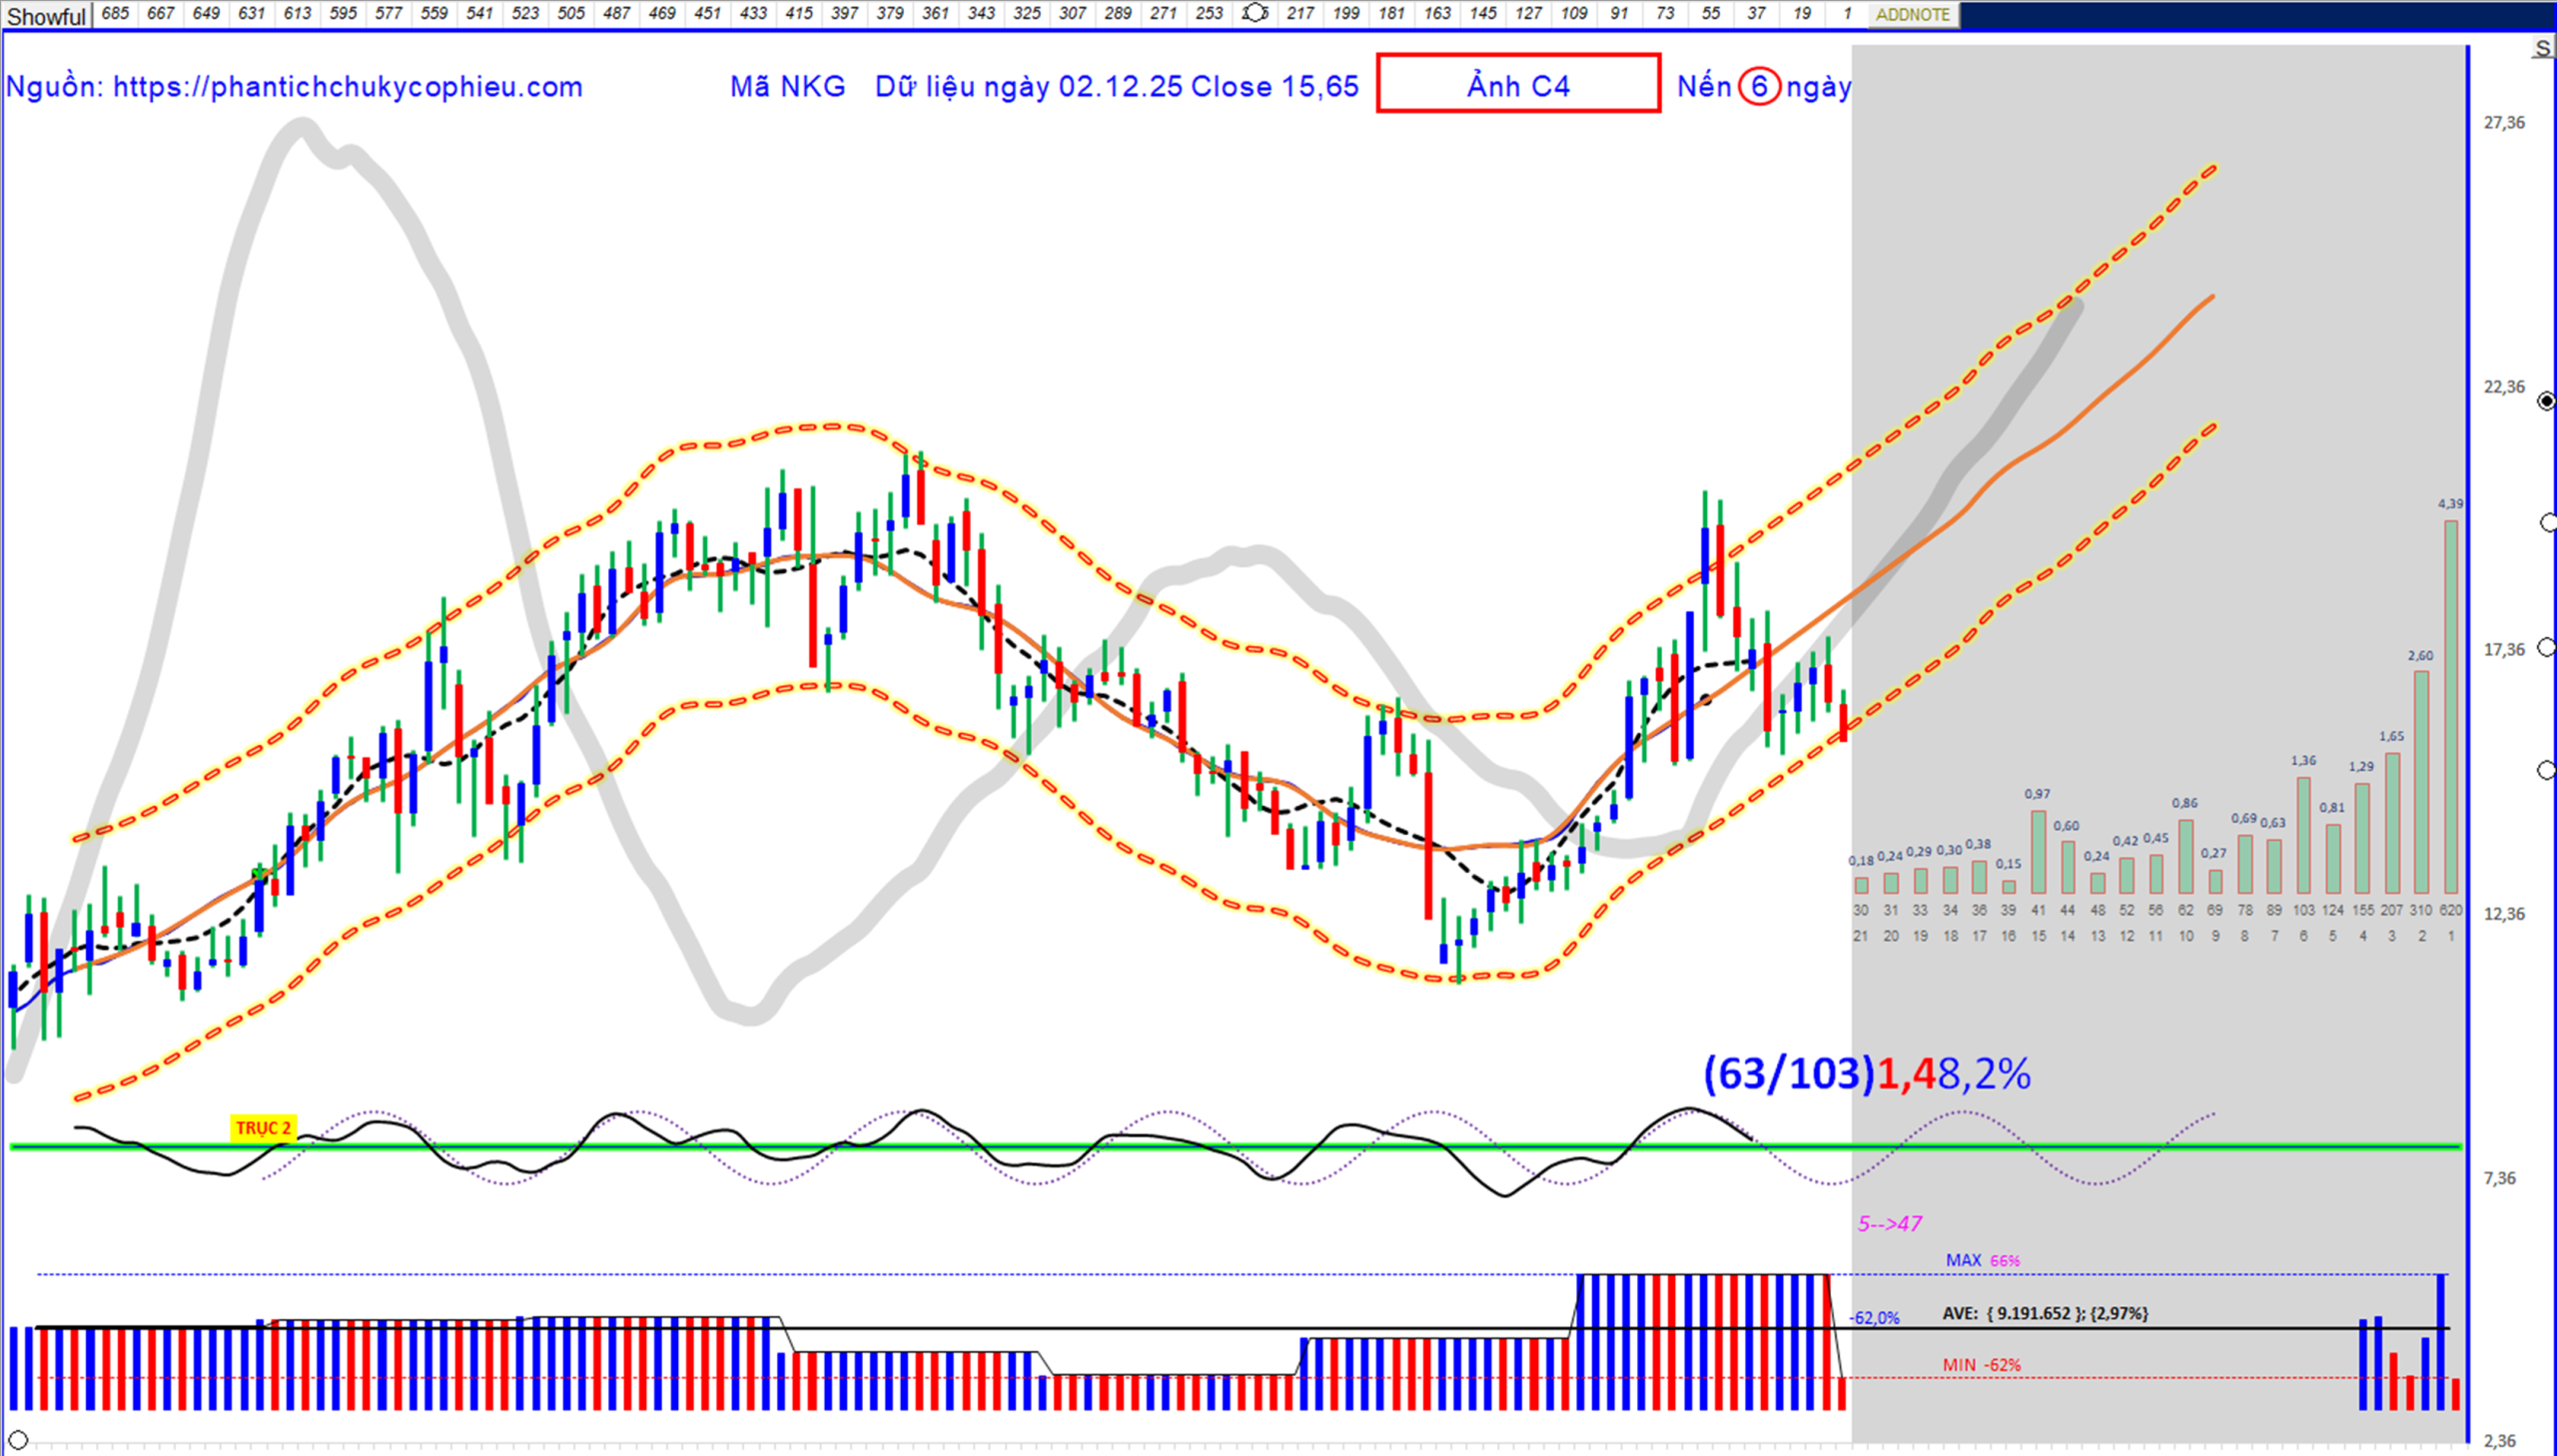Open the phantichchukycophieu.com source link
Viewport: 2557px width, 1456px height.
pyautogui.click(x=347, y=87)
